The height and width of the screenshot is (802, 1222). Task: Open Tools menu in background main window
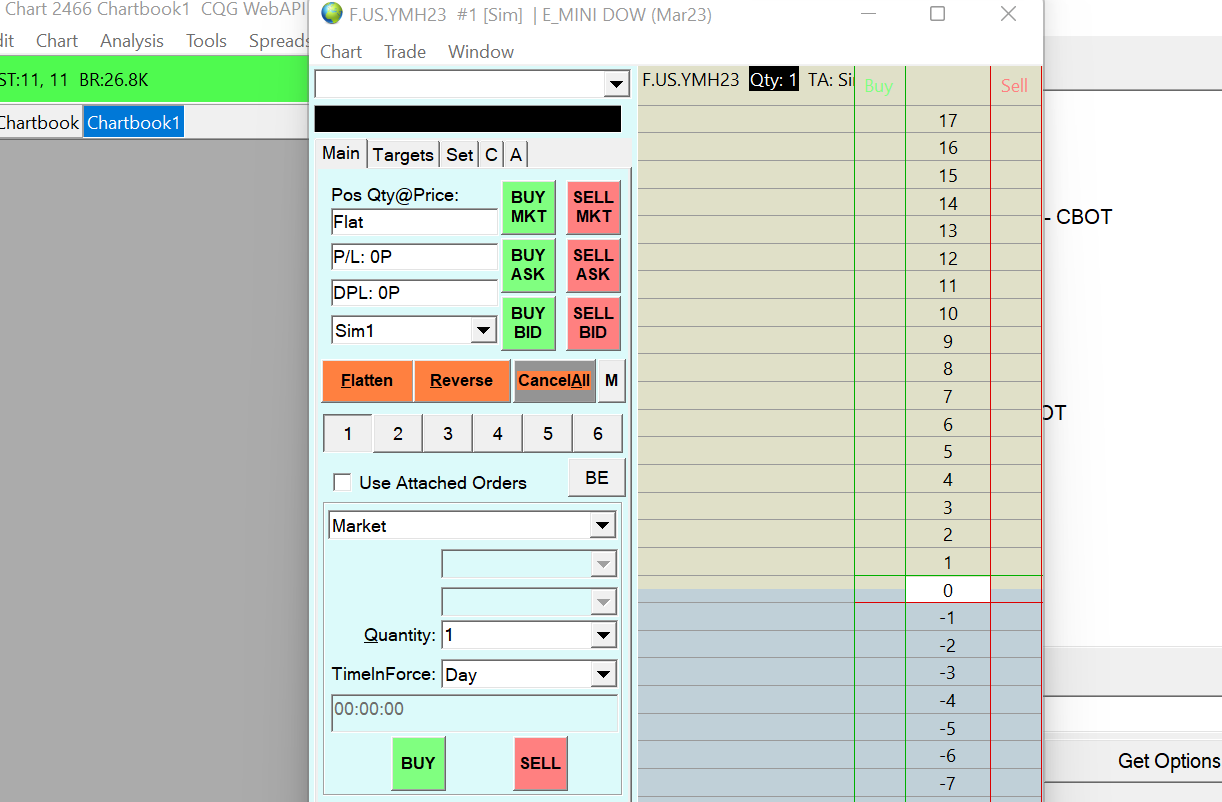click(x=206, y=41)
